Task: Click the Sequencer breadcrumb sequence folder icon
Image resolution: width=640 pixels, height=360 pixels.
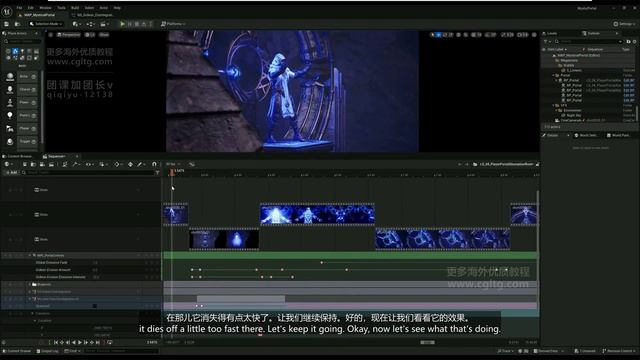Action: point(475,164)
